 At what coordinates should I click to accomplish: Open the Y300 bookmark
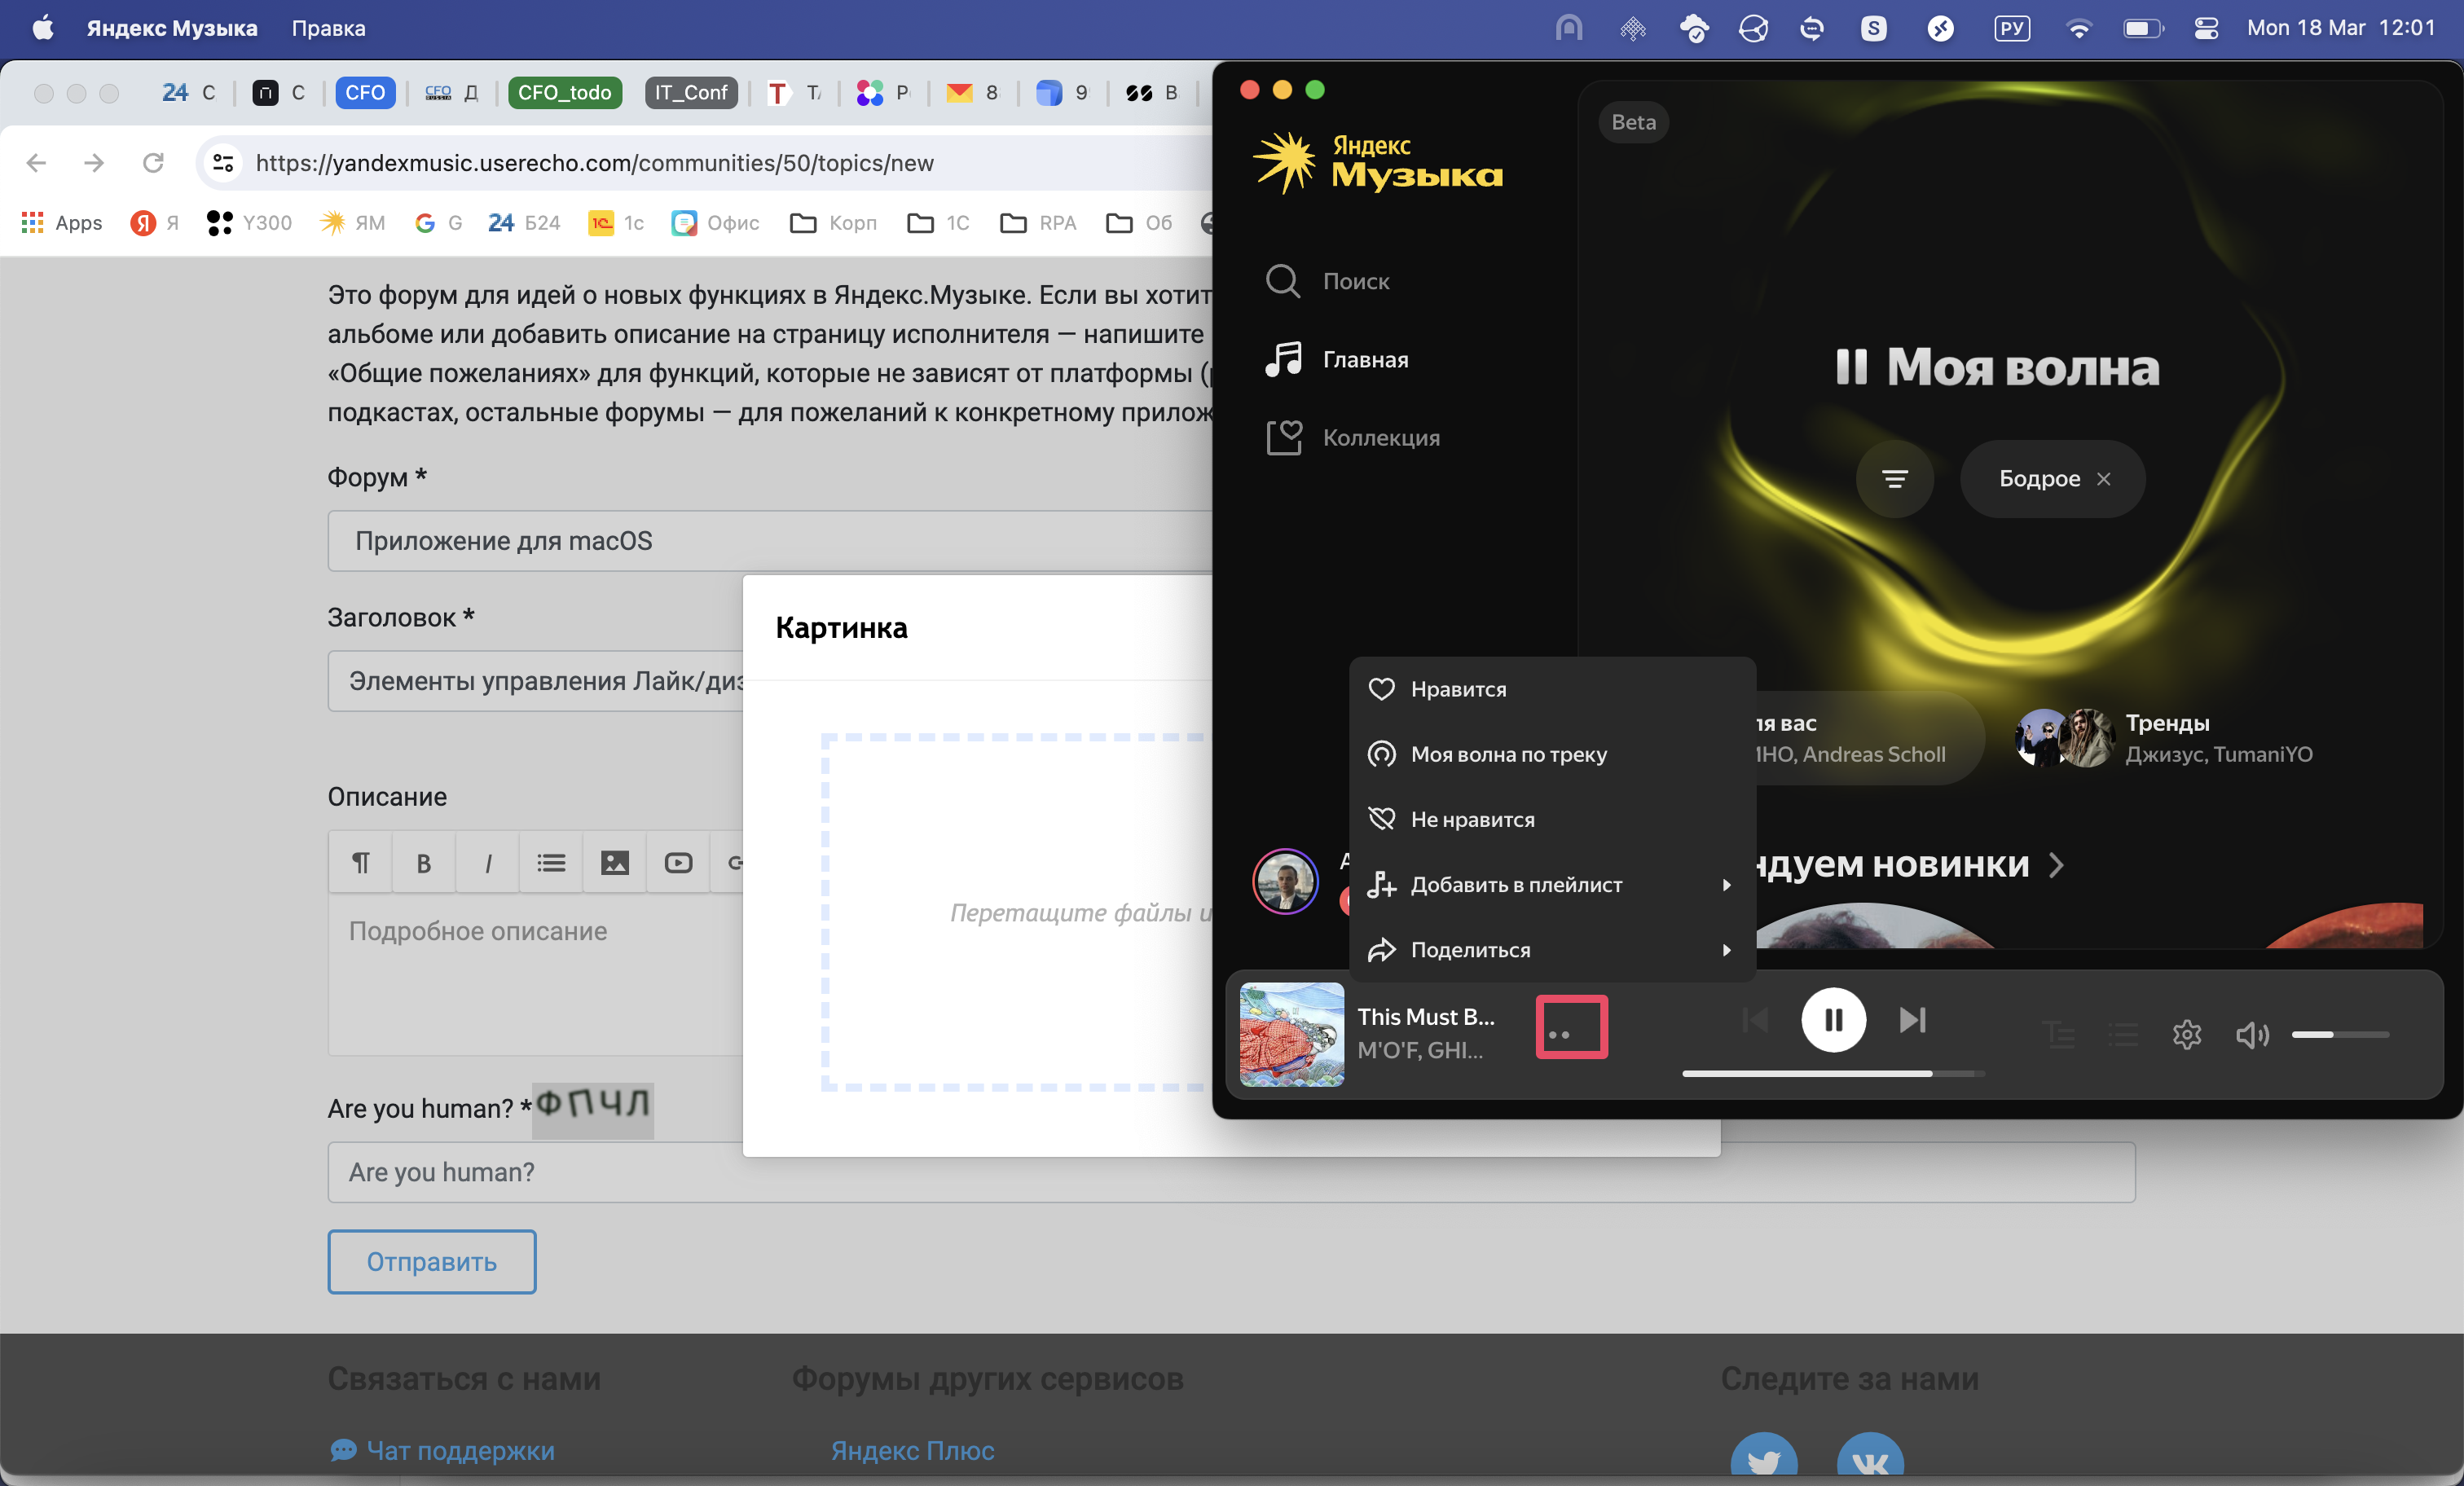249,222
